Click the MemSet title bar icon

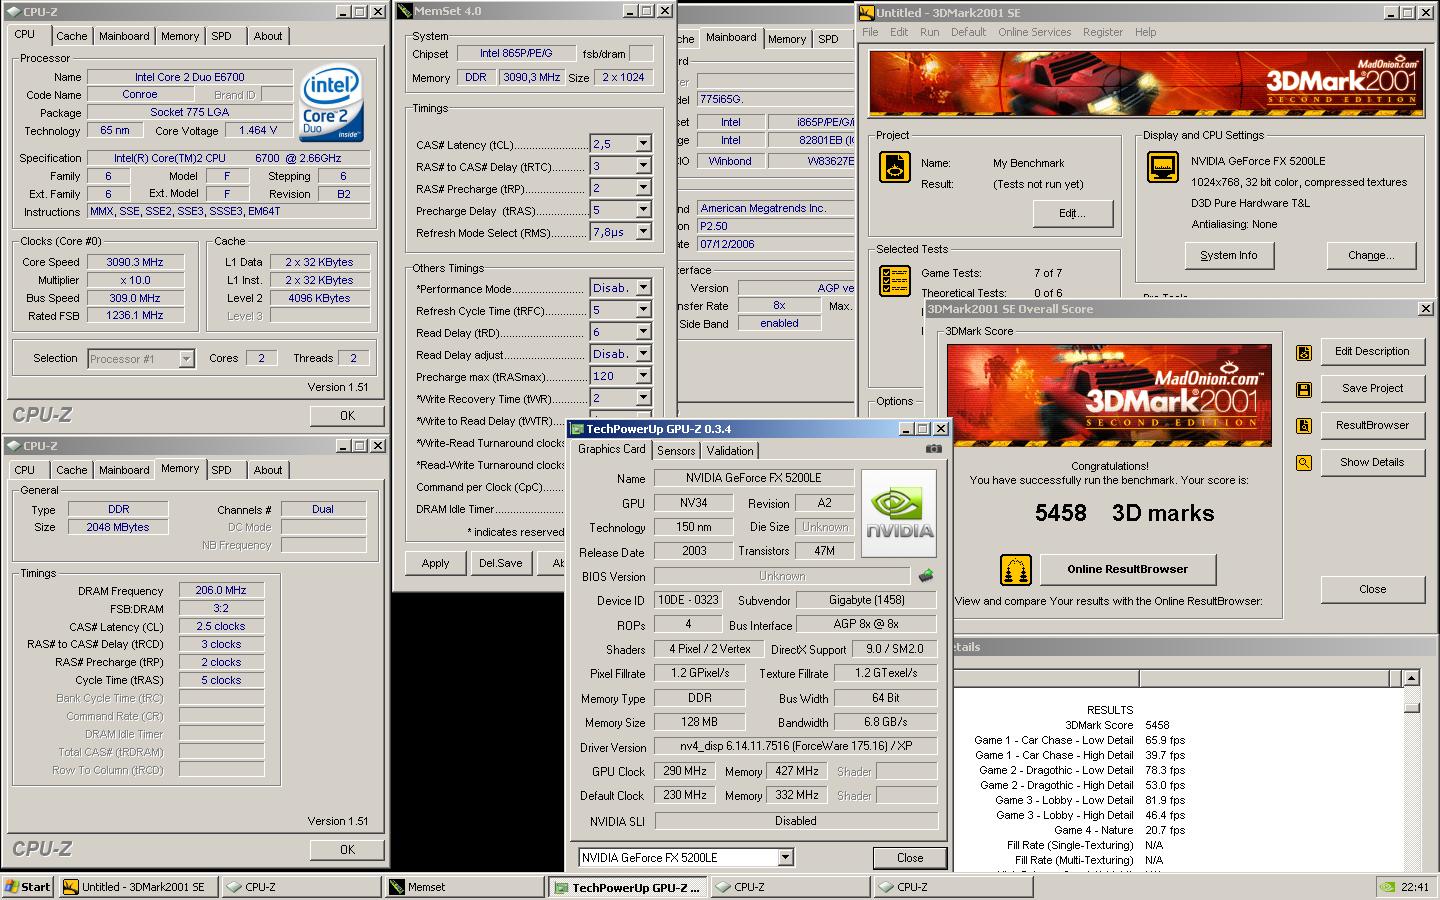(x=404, y=11)
